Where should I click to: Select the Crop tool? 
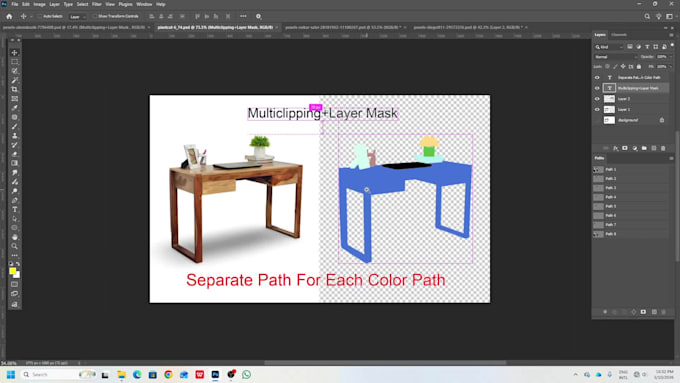[x=14, y=89]
